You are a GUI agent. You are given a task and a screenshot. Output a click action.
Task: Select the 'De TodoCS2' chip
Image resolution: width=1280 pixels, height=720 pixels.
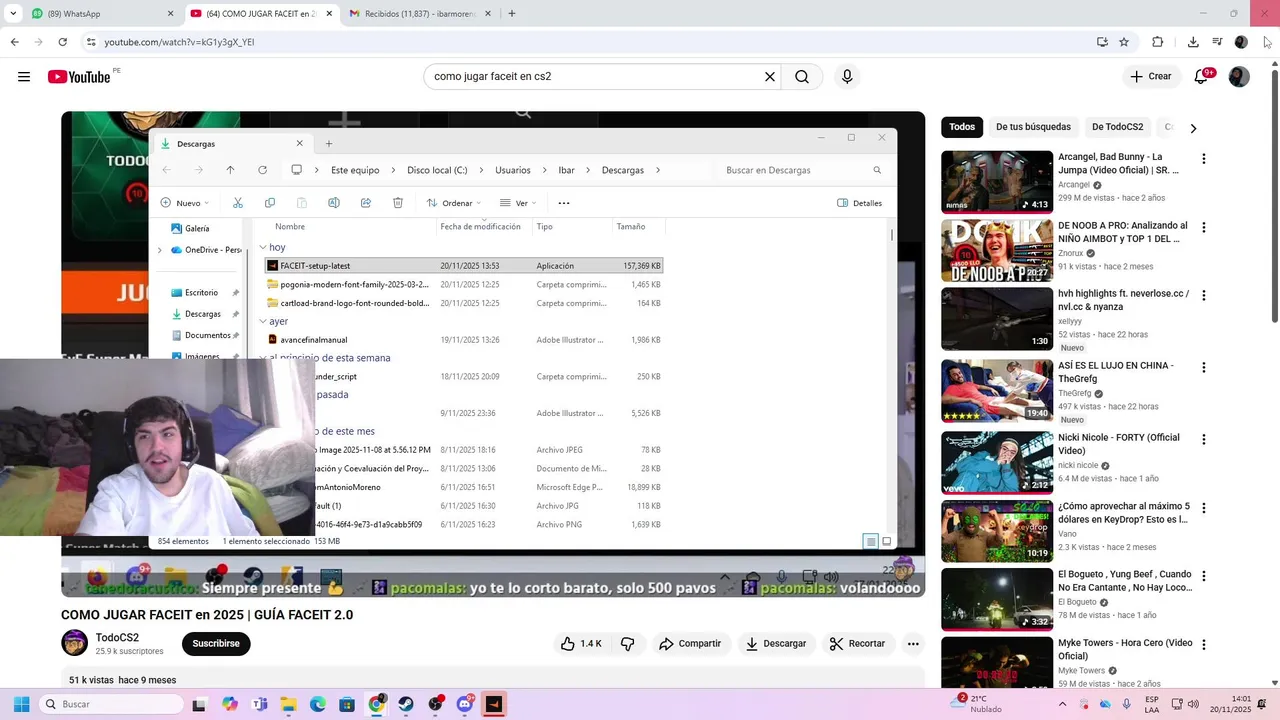(1117, 127)
